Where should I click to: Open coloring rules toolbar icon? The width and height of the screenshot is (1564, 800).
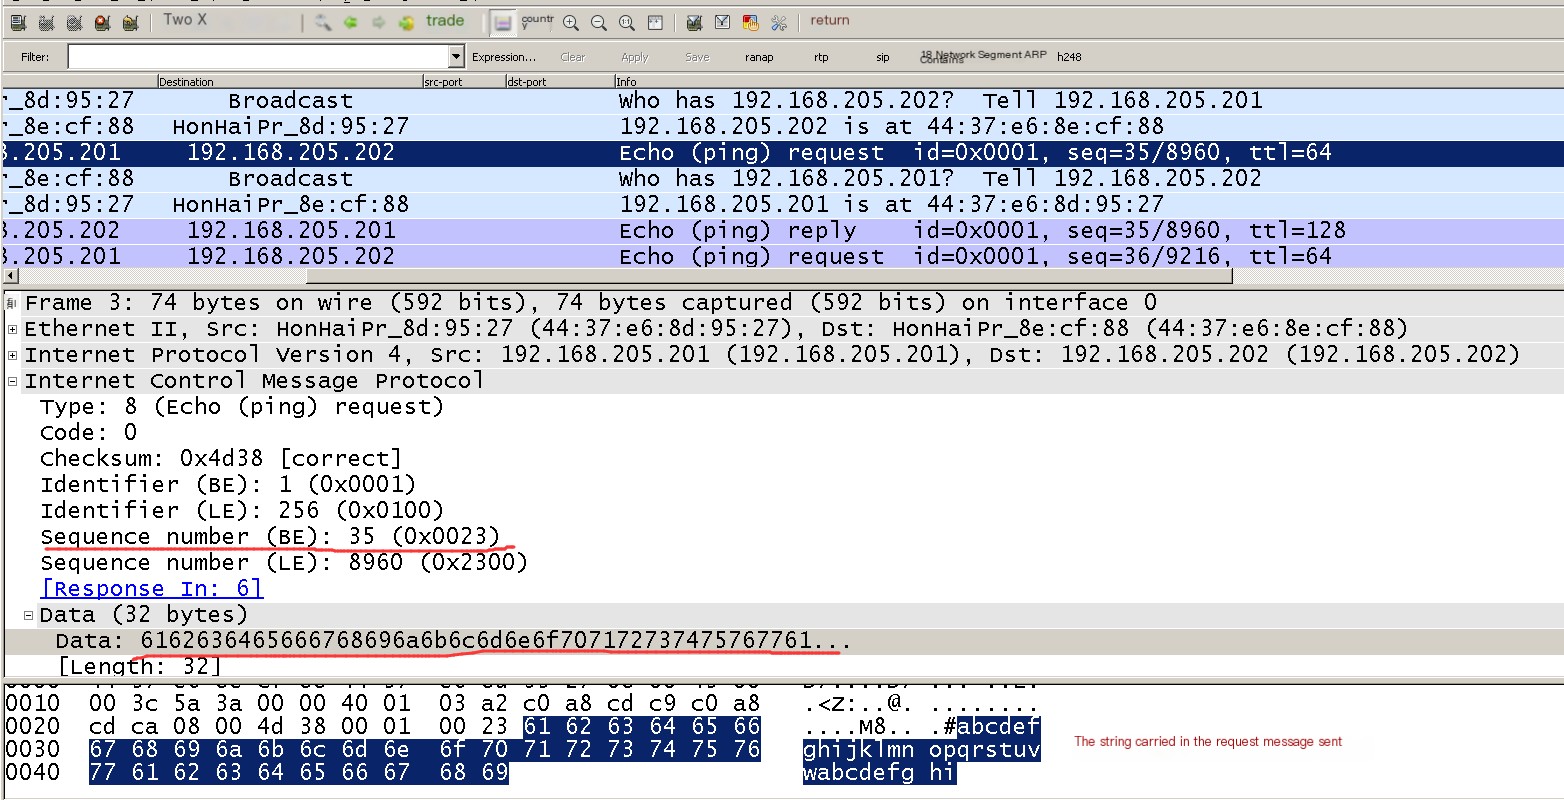750,21
